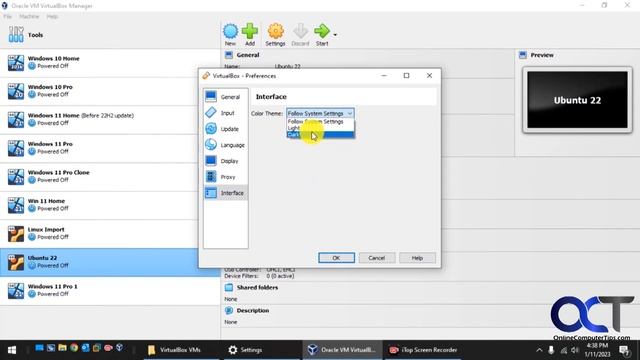Image resolution: width=640 pixels, height=360 pixels.
Task: Click the Description section icon
Action: tap(229, 311)
